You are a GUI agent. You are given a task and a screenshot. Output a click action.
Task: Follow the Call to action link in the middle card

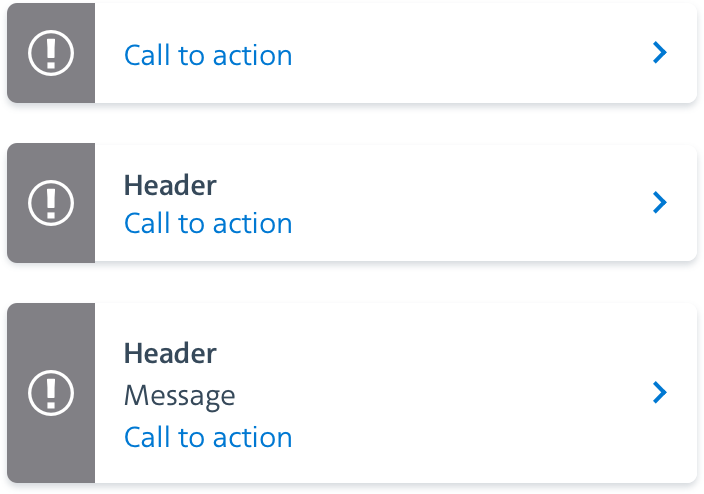tap(208, 223)
